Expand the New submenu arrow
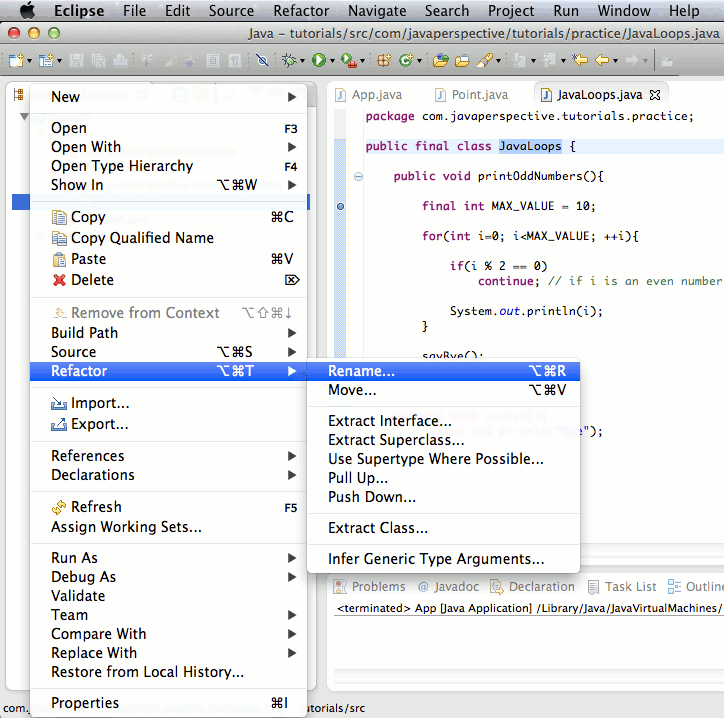Viewport: 724px width, 718px height. [x=292, y=97]
